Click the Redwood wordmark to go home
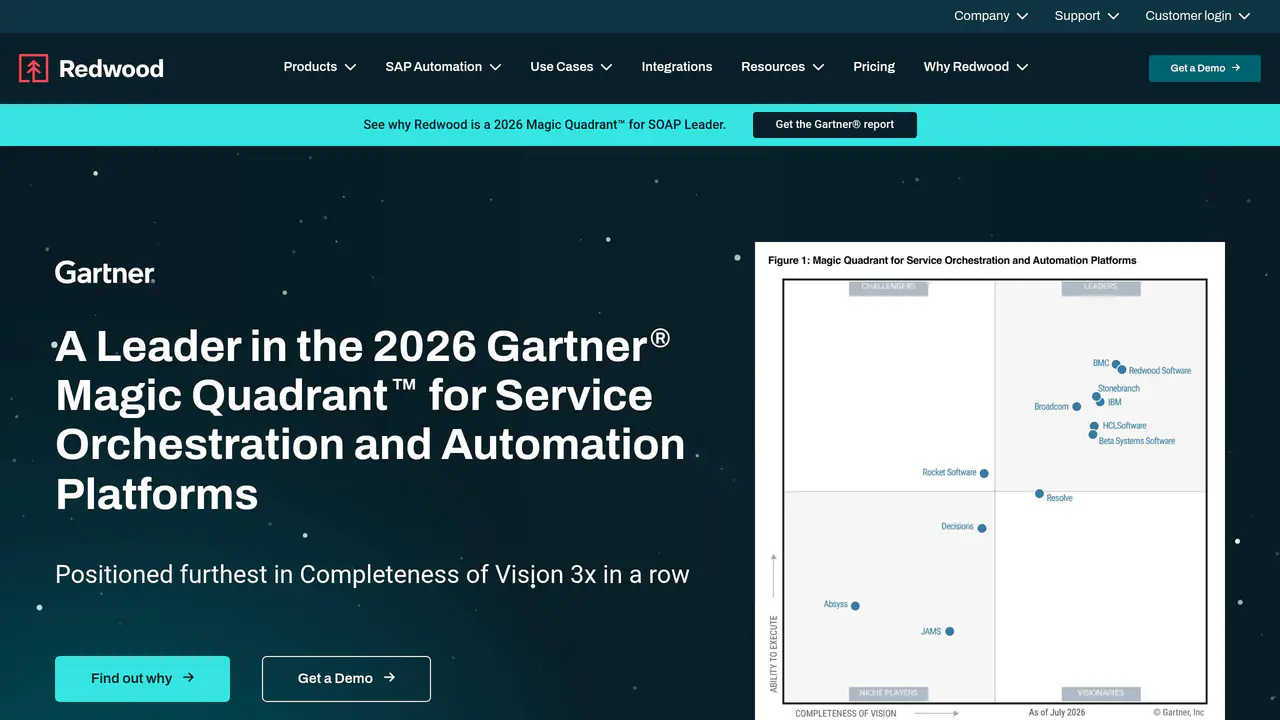 pos(111,68)
